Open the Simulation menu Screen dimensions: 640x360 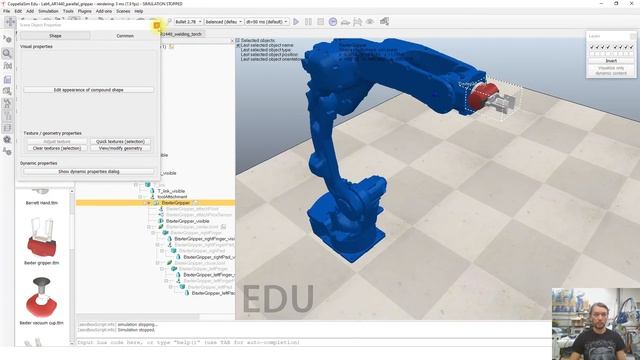(48, 11)
